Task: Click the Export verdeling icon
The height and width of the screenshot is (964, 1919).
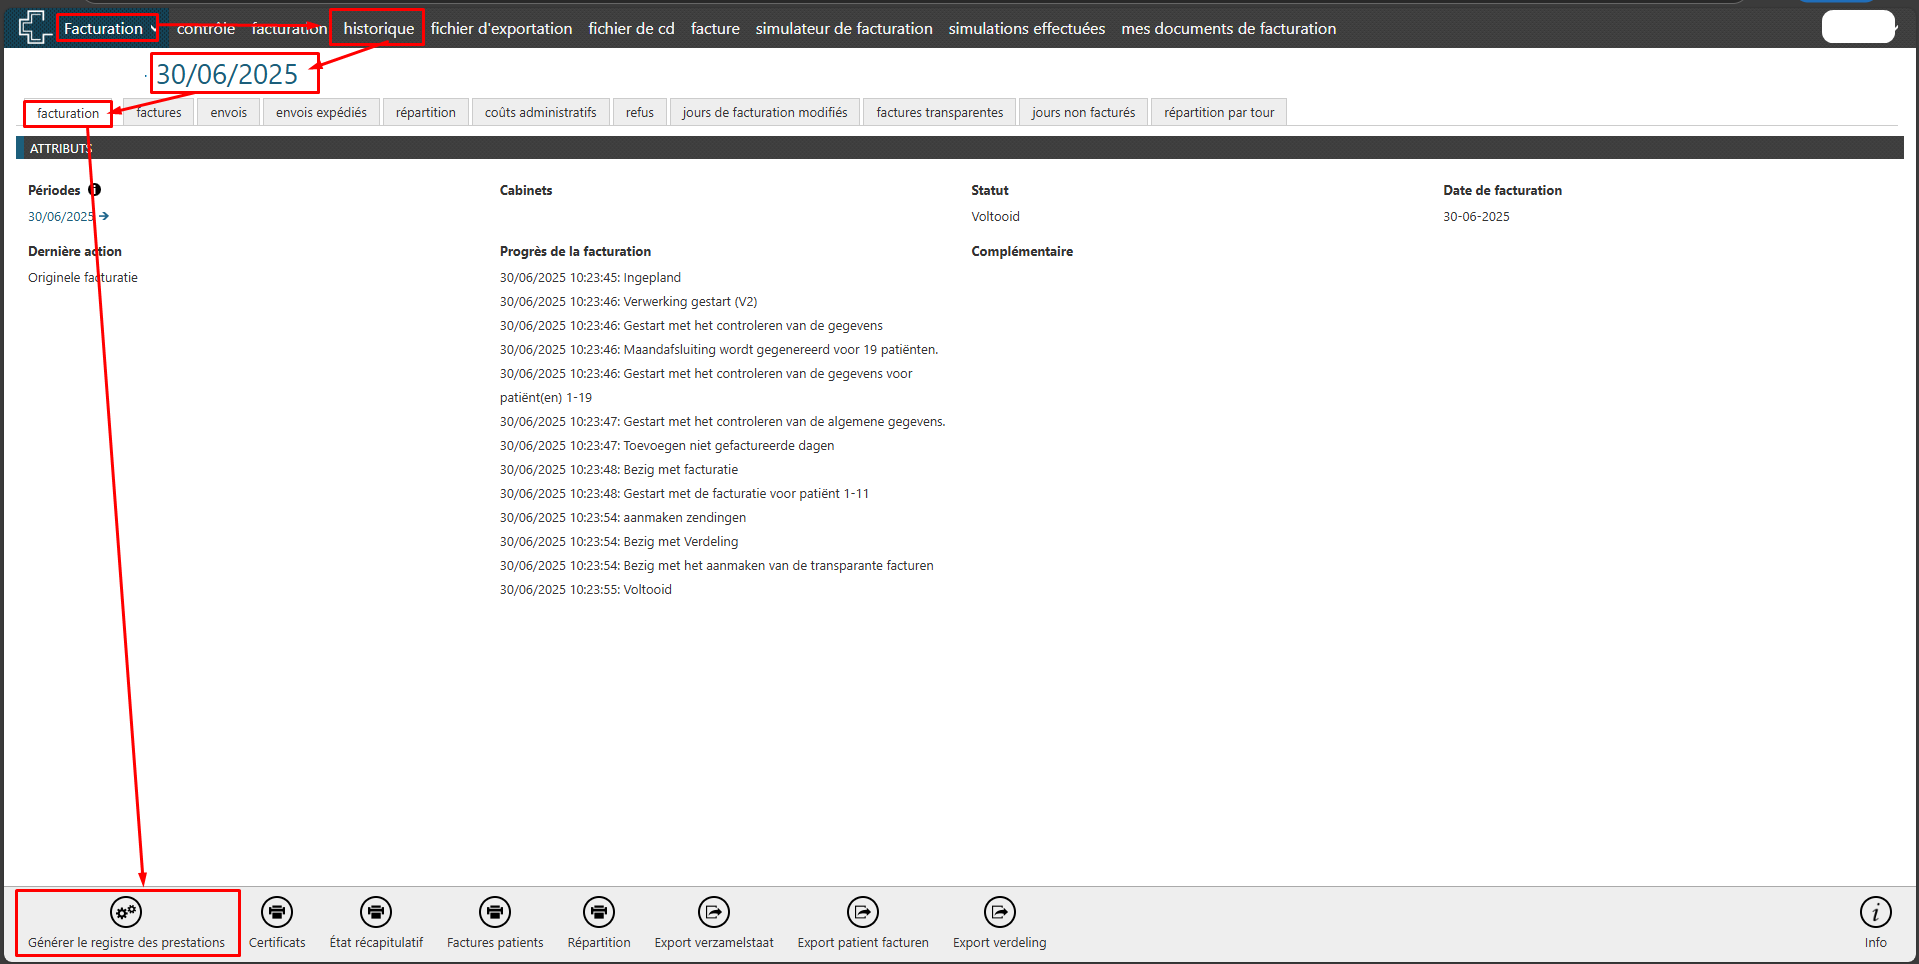Action: 1000,912
